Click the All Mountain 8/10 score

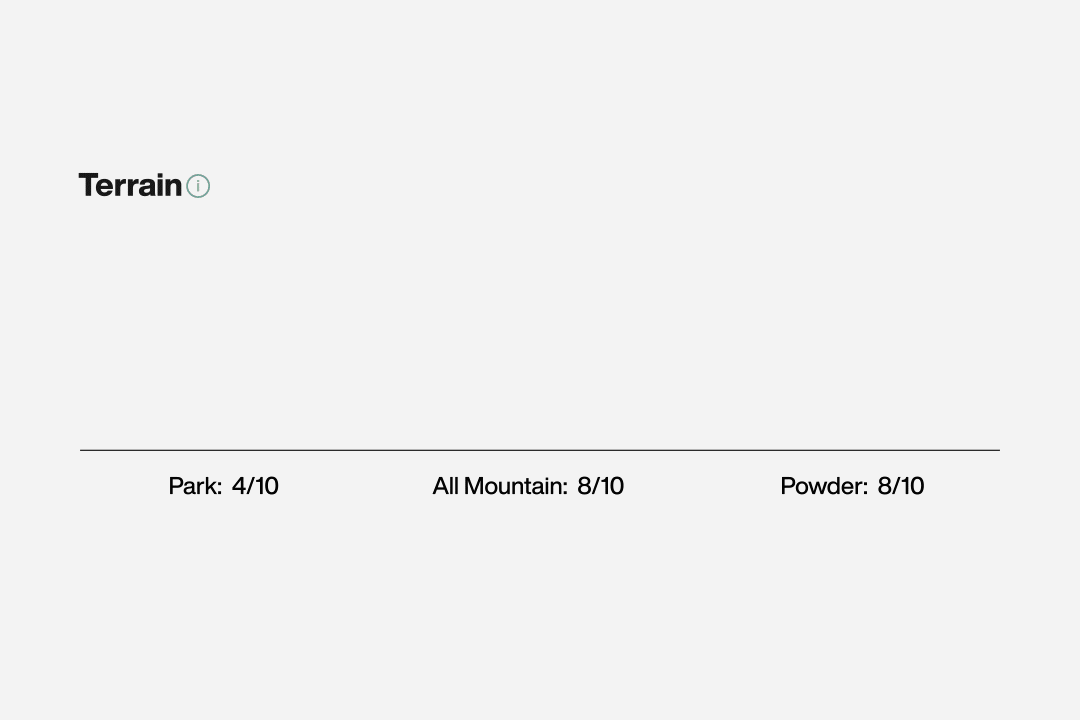(x=601, y=486)
